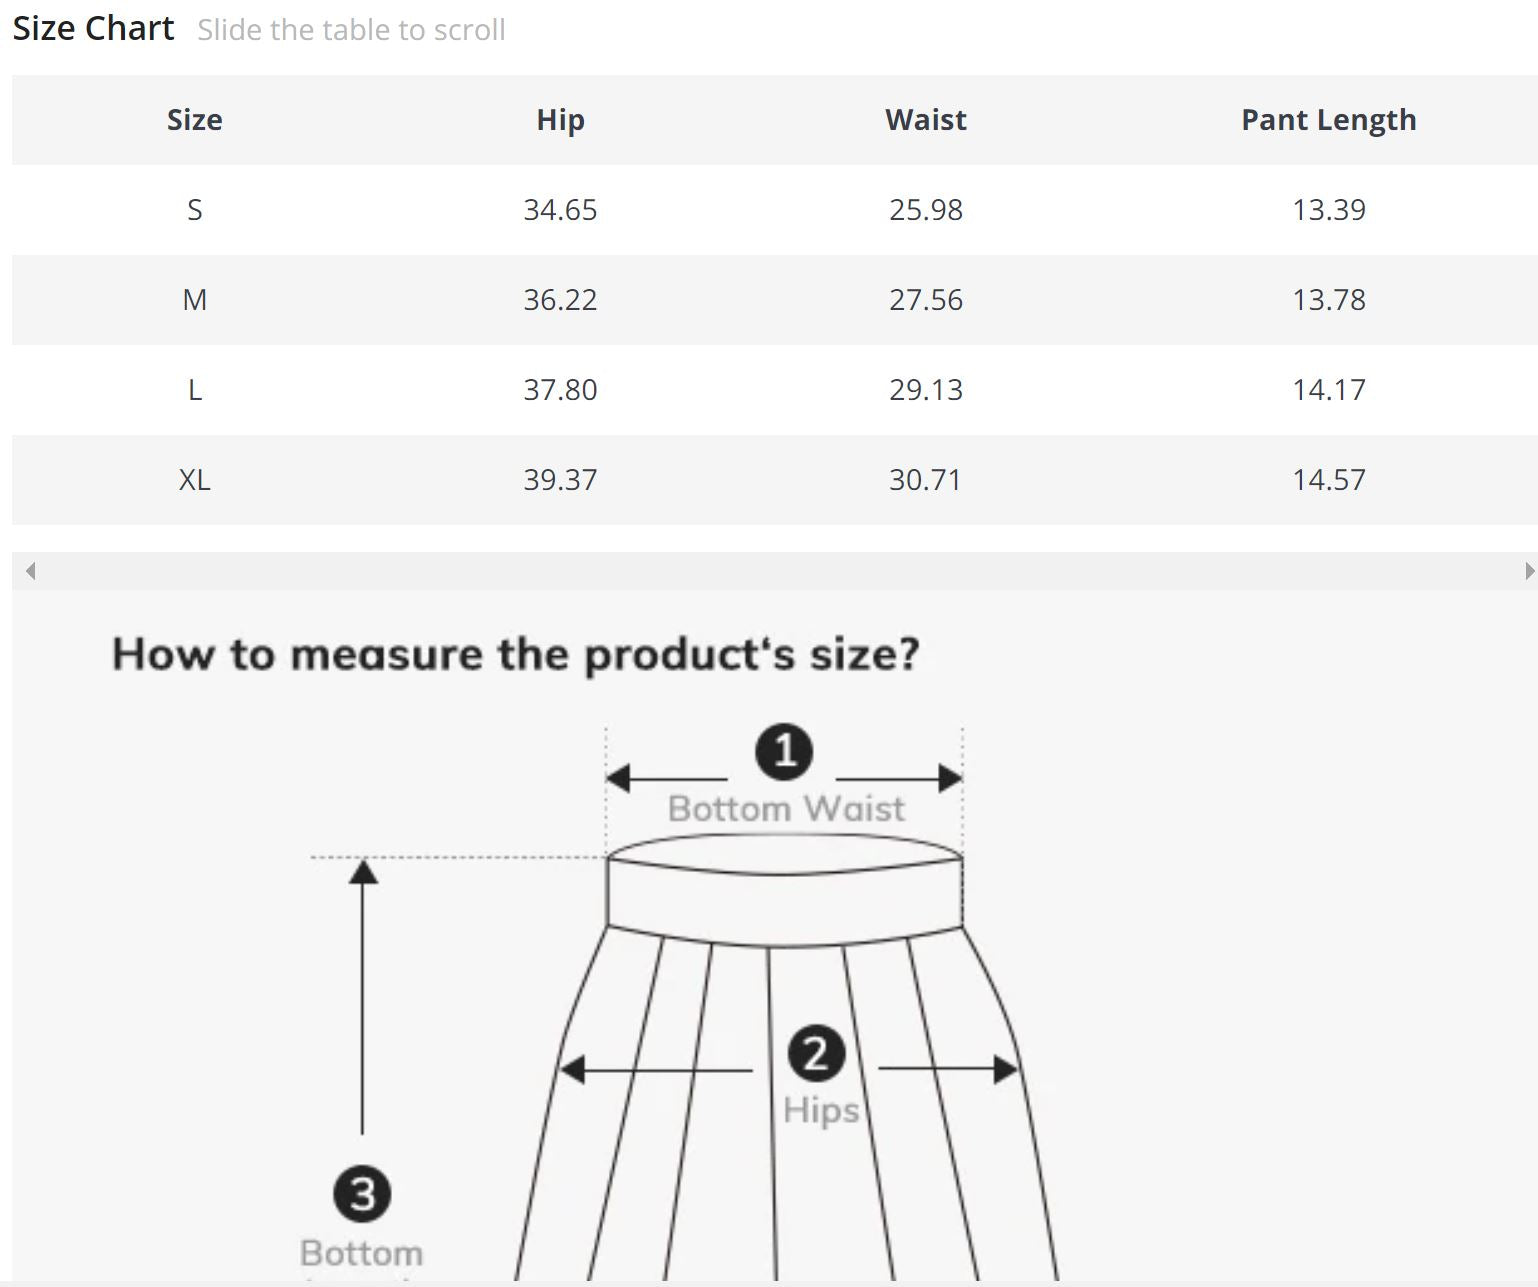The image size is (1538, 1287).
Task: Click the Waist column header
Action: click(x=926, y=120)
